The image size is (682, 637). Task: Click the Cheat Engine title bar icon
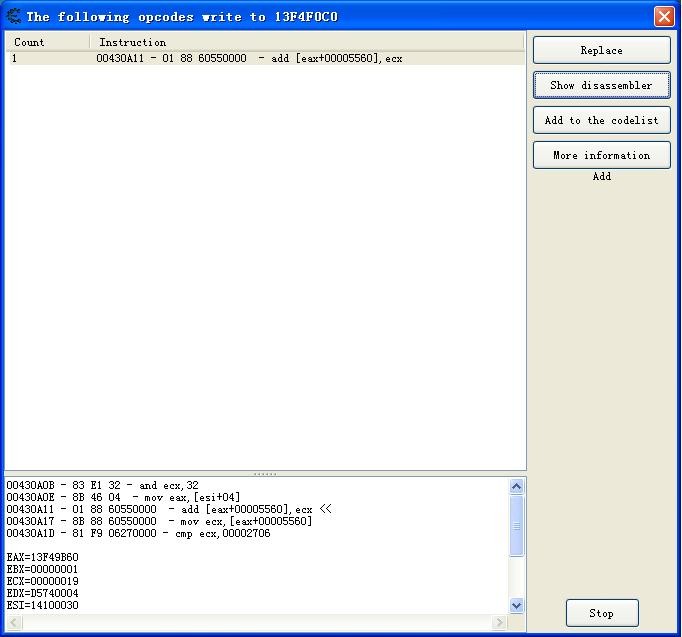coord(14,16)
